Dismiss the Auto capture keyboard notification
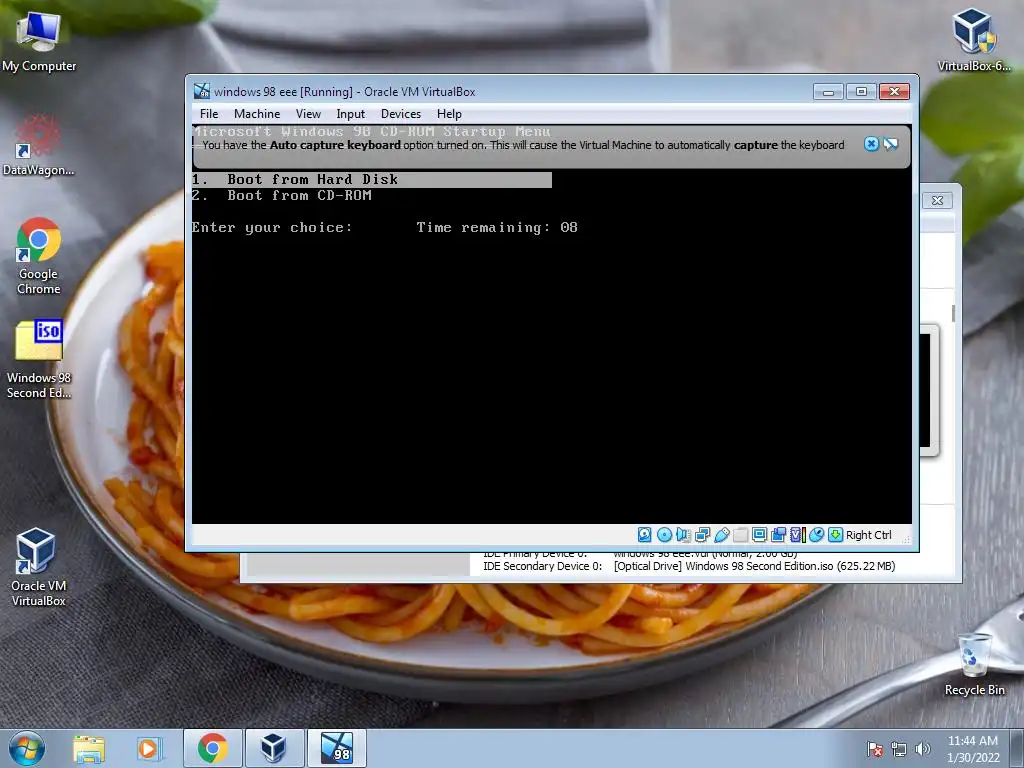This screenshot has width=1024, height=768. [871, 144]
